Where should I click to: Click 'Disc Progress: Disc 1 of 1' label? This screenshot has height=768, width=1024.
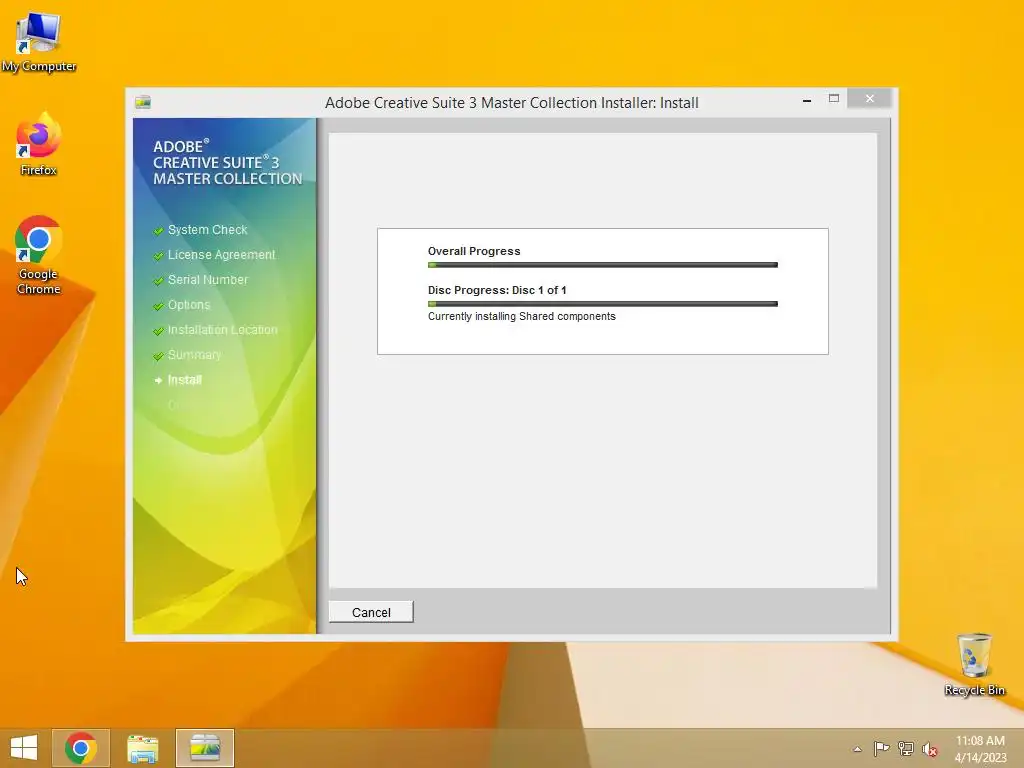(x=496, y=290)
